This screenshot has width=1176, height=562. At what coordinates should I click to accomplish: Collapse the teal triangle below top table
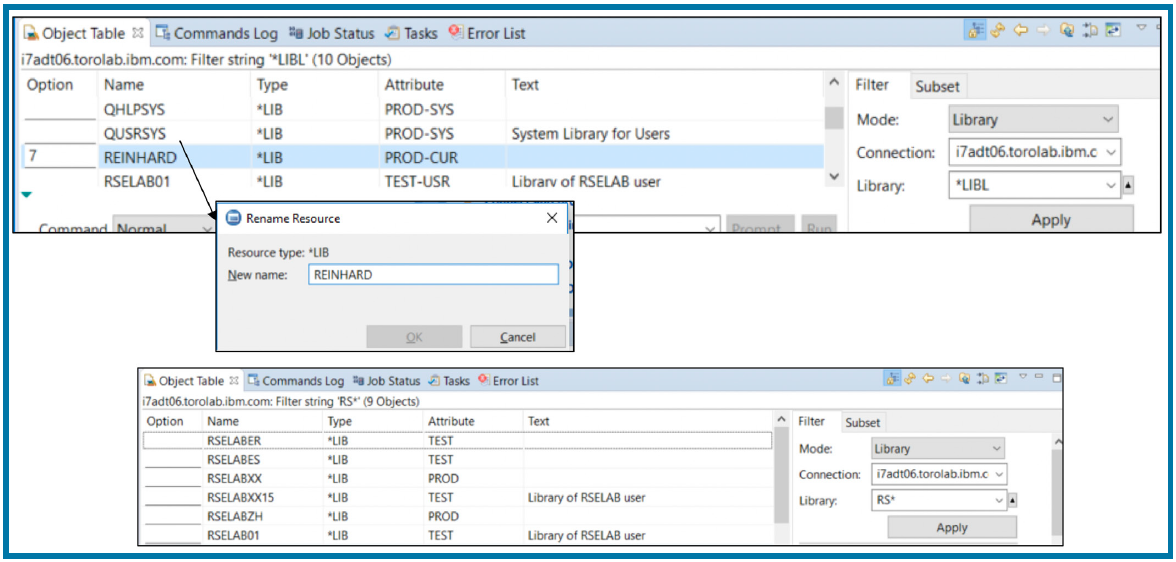tap(27, 195)
